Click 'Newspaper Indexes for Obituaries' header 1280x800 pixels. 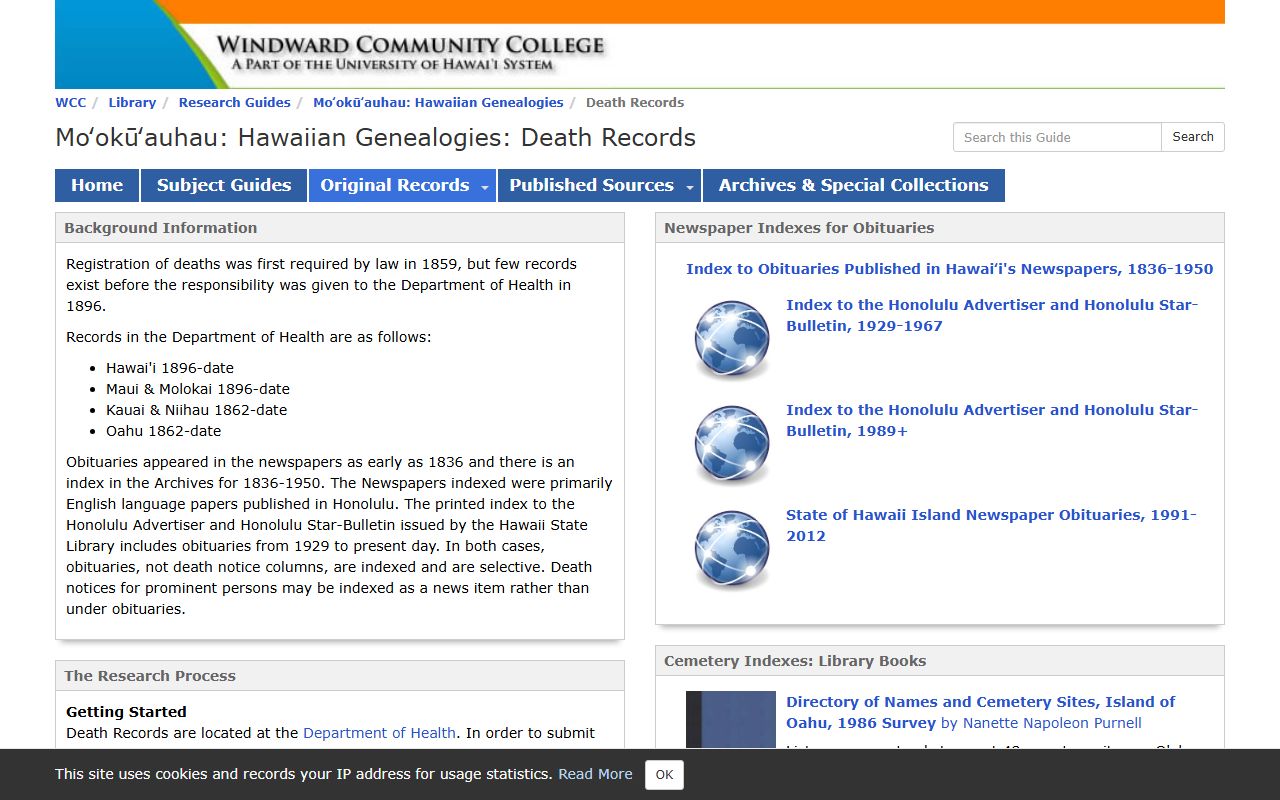[940, 228]
